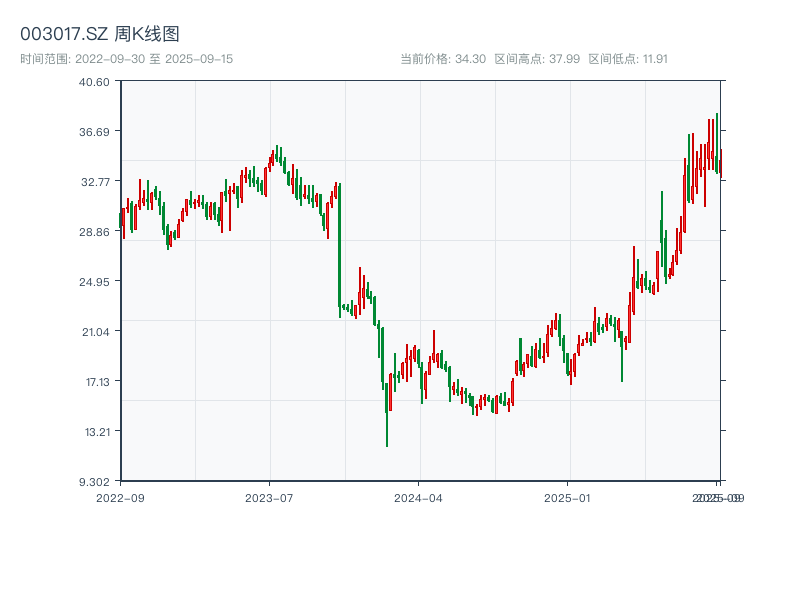Viewport: 800px width, 600px height.
Task: Click the chart title 003017.SZ 周K线图
Action: point(100,35)
